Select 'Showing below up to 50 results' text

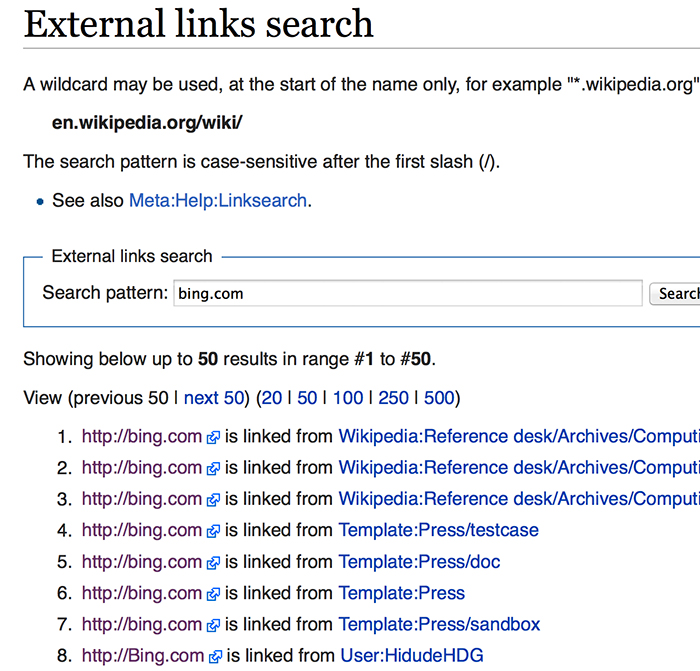click(x=229, y=359)
